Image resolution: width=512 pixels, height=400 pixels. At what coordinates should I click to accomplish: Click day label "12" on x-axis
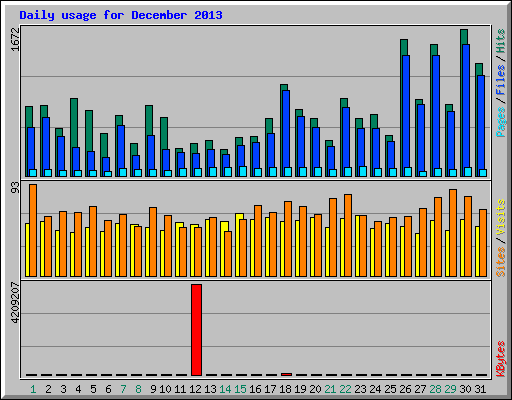click(x=195, y=389)
